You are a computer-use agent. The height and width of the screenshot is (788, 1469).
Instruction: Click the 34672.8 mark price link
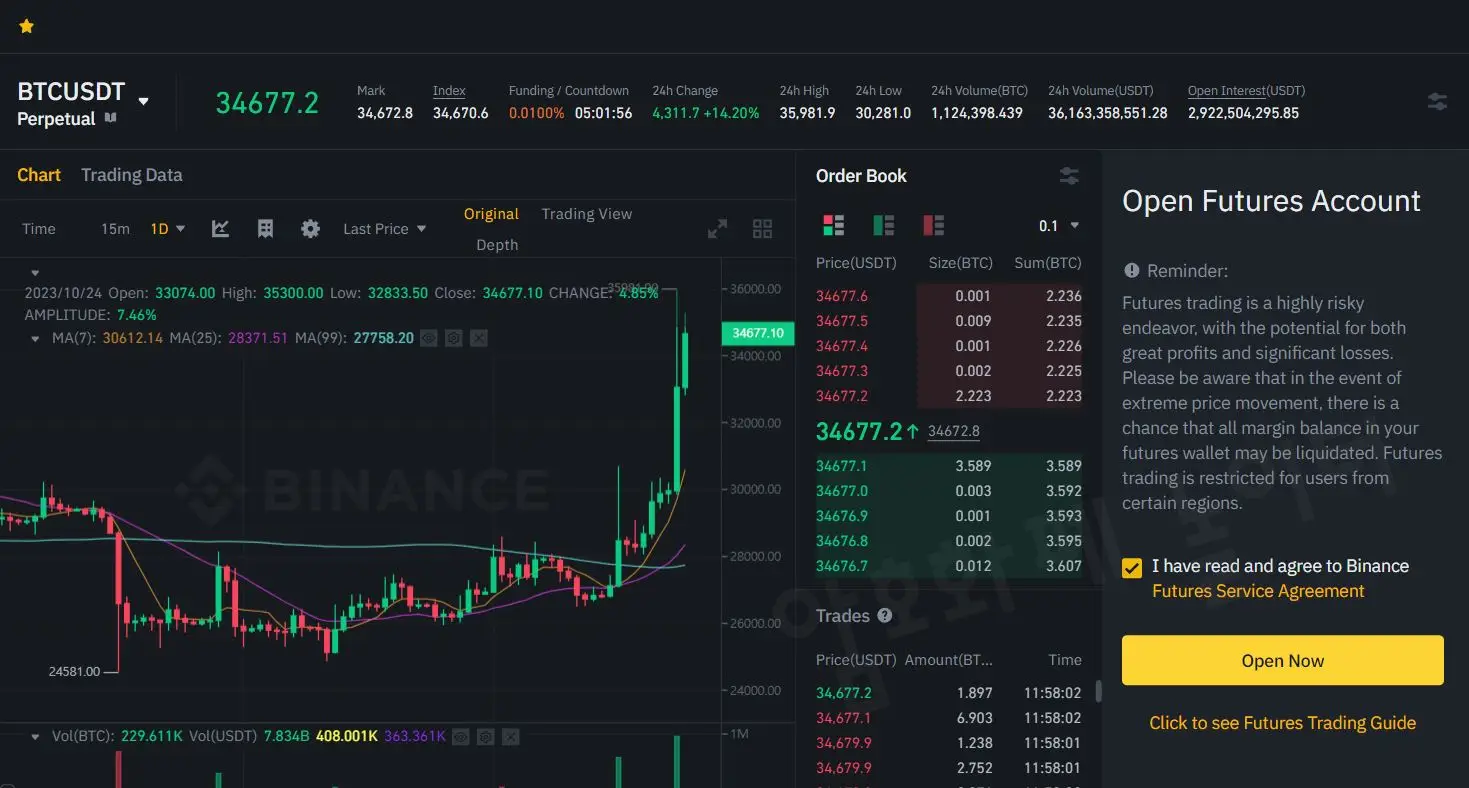pos(954,432)
